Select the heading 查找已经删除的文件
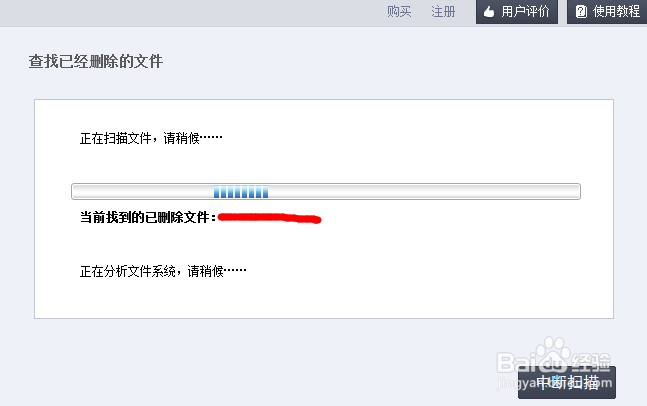647x406 pixels. point(96,61)
